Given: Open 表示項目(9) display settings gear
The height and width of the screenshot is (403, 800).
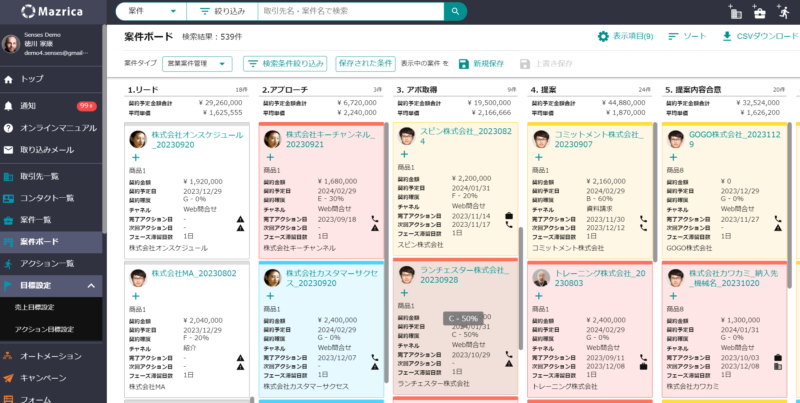Looking at the screenshot, I should 625,37.
